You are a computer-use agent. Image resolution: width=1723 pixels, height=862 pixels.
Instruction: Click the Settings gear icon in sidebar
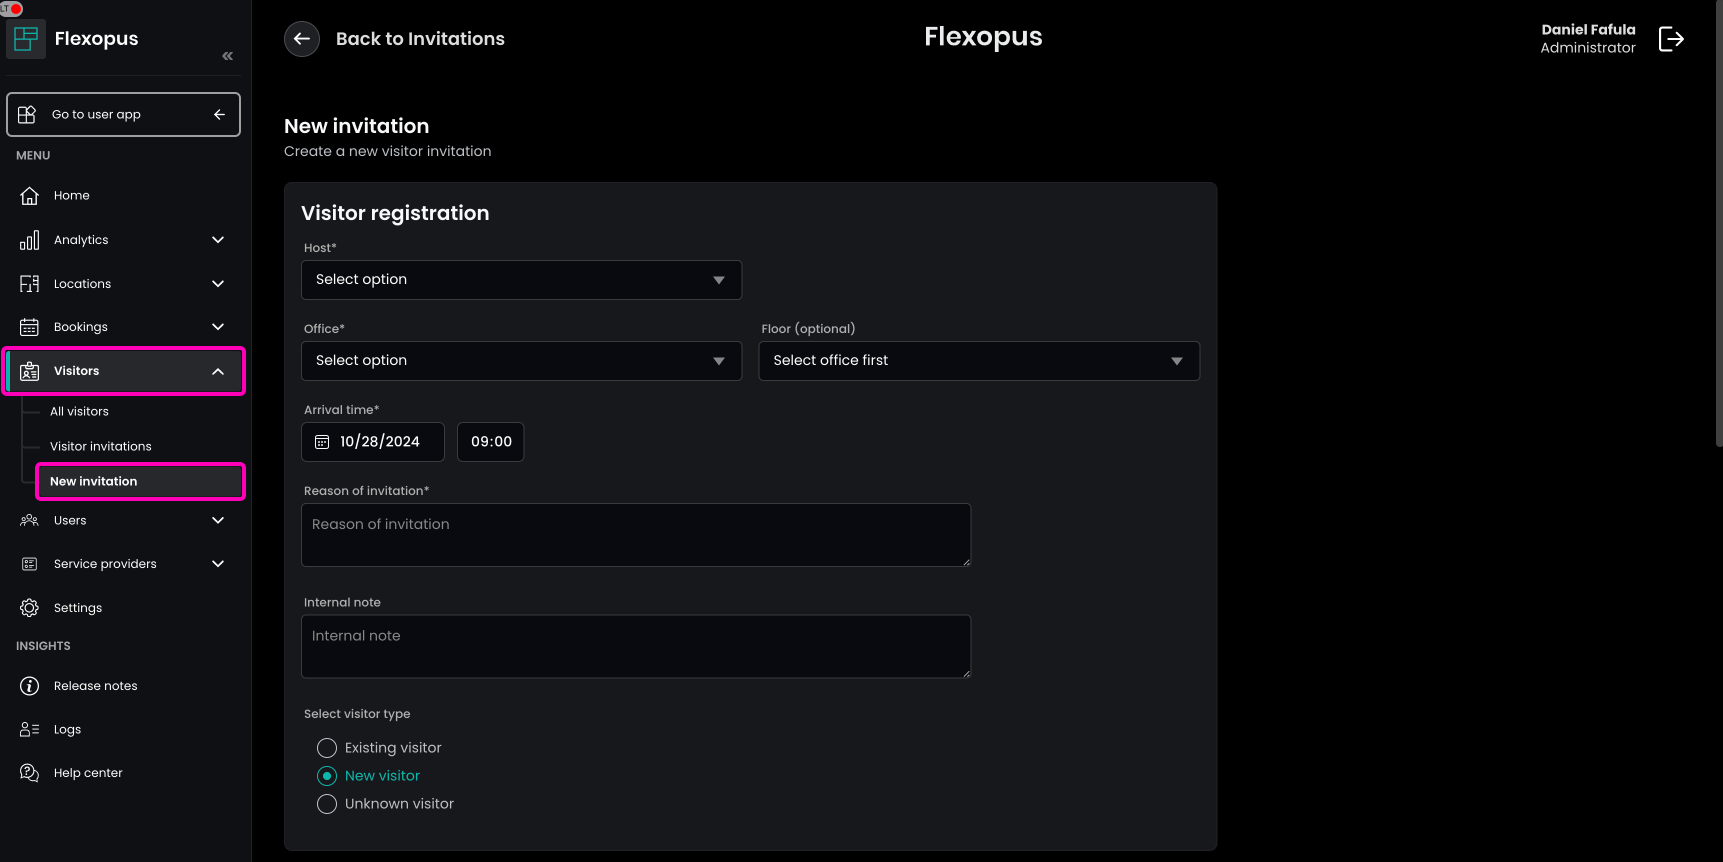tap(30, 608)
